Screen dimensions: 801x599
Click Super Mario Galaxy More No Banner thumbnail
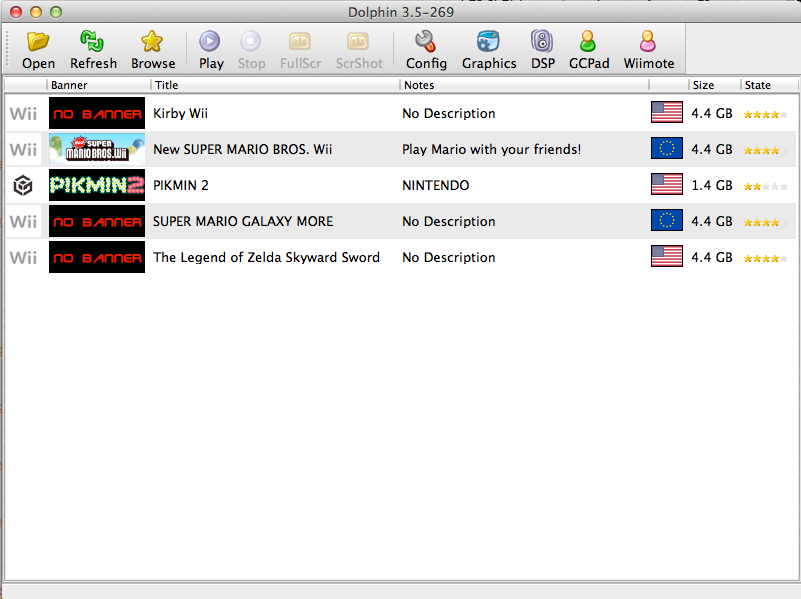click(x=97, y=221)
